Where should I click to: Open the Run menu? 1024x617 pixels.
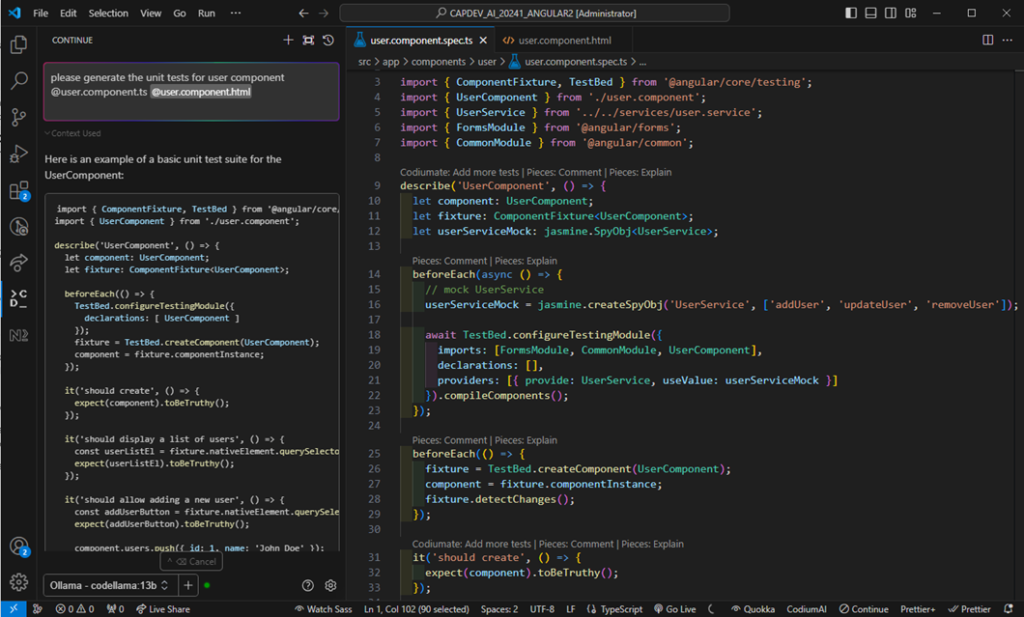[x=207, y=13]
